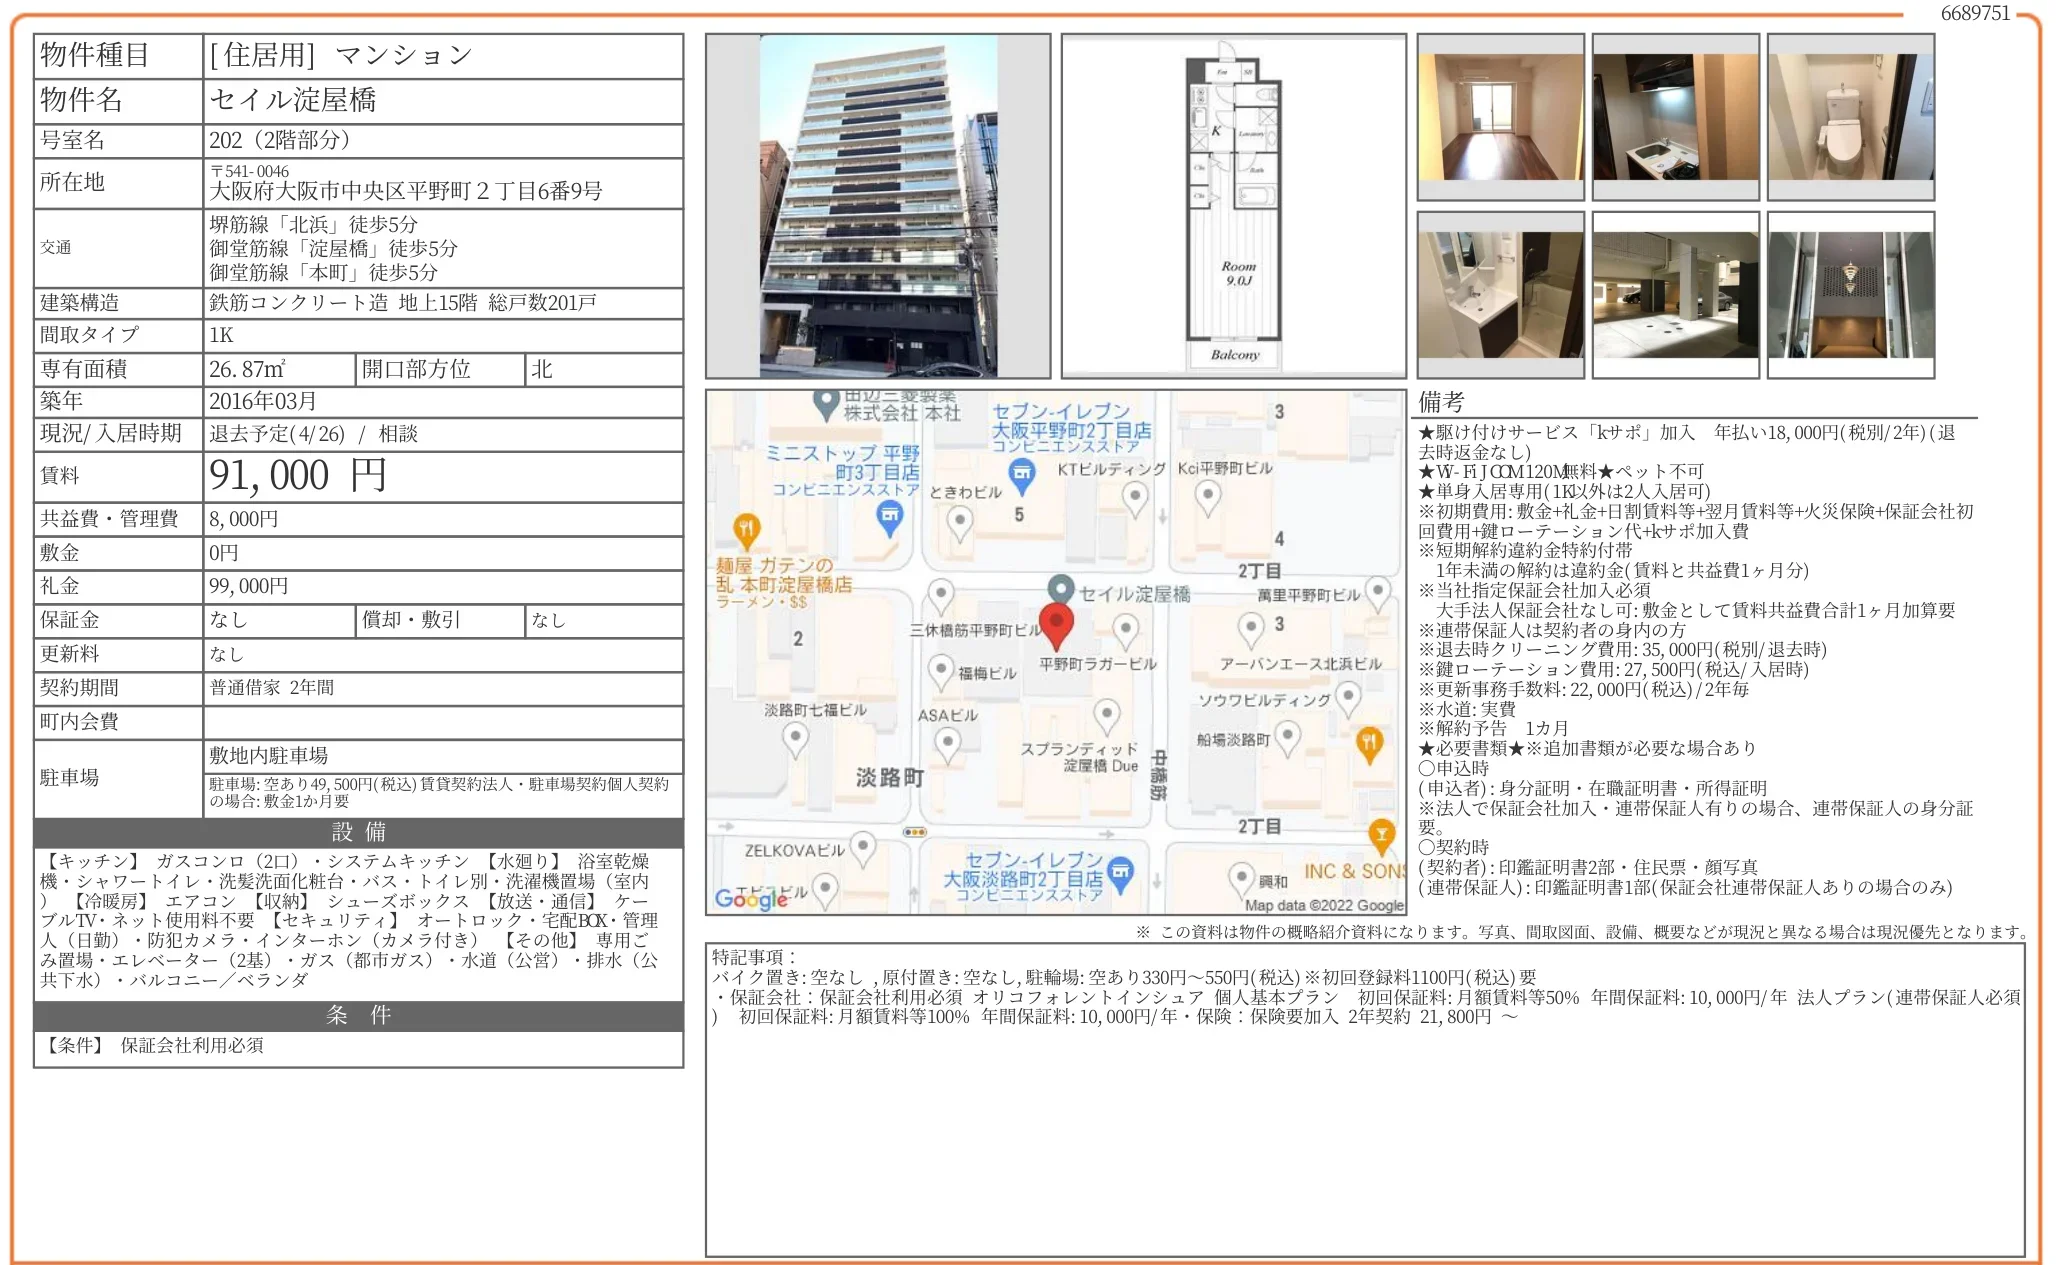Click the grey pin for Kci平野町ビル
Viewport: 2056px width, 1265px height.
(1208, 494)
